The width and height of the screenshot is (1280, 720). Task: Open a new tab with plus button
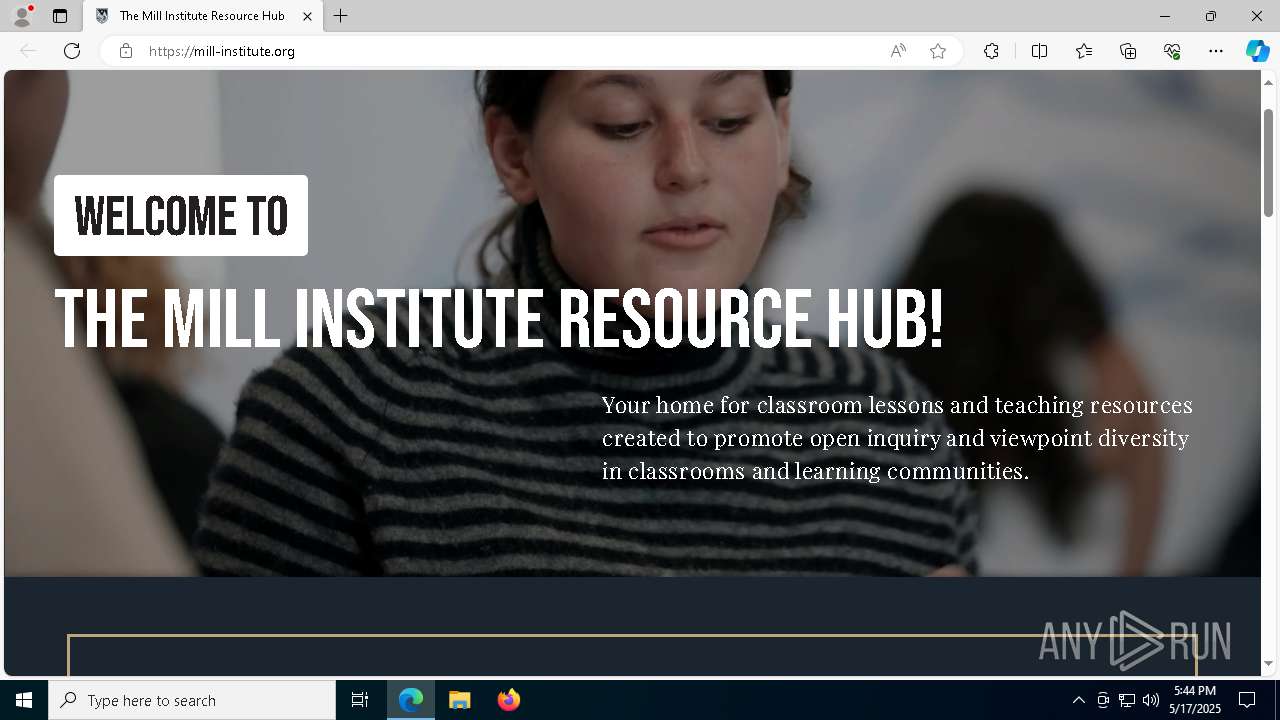click(x=341, y=16)
